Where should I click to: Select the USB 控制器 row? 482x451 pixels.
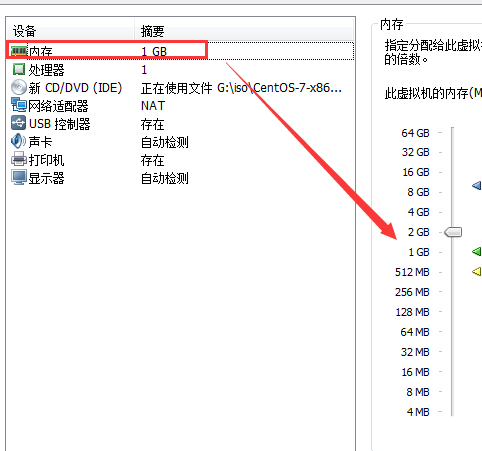pos(180,124)
